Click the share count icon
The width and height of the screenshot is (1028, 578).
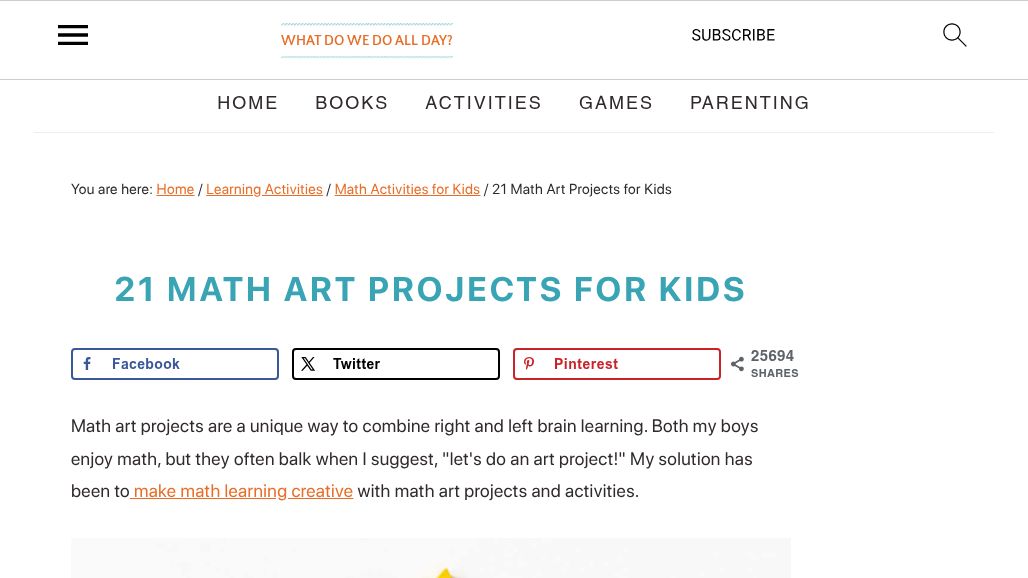click(737, 364)
